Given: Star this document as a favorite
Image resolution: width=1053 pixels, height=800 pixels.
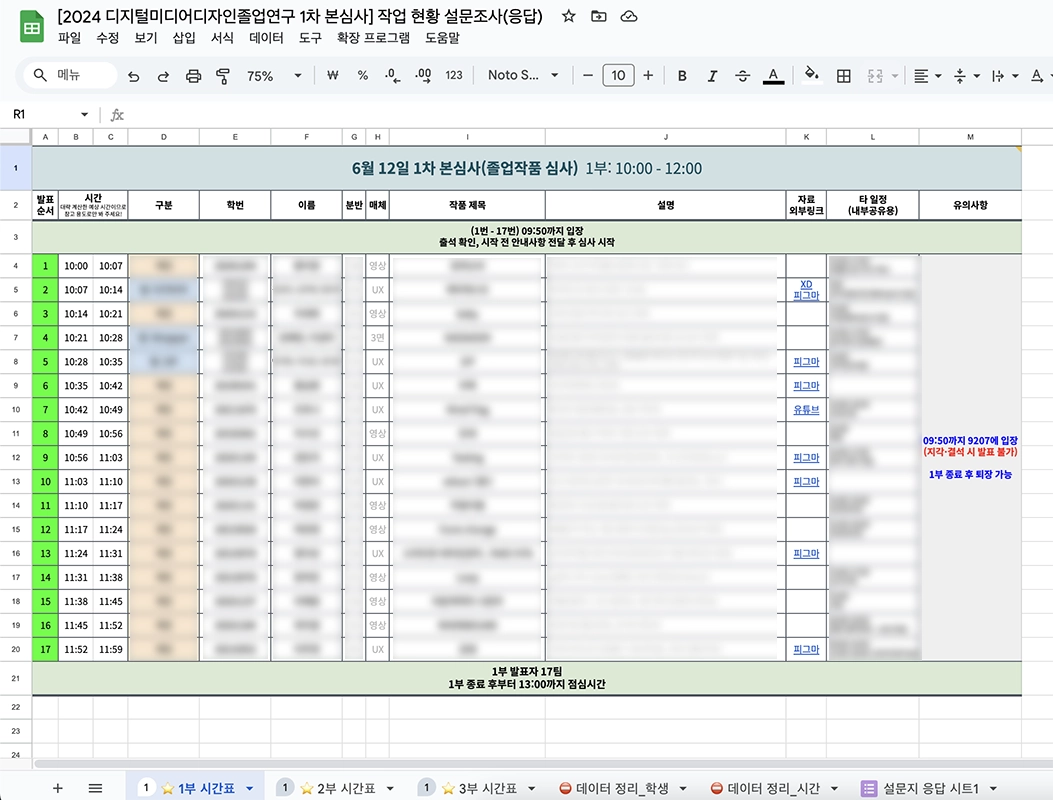Looking at the screenshot, I should pyautogui.click(x=568, y=17).
